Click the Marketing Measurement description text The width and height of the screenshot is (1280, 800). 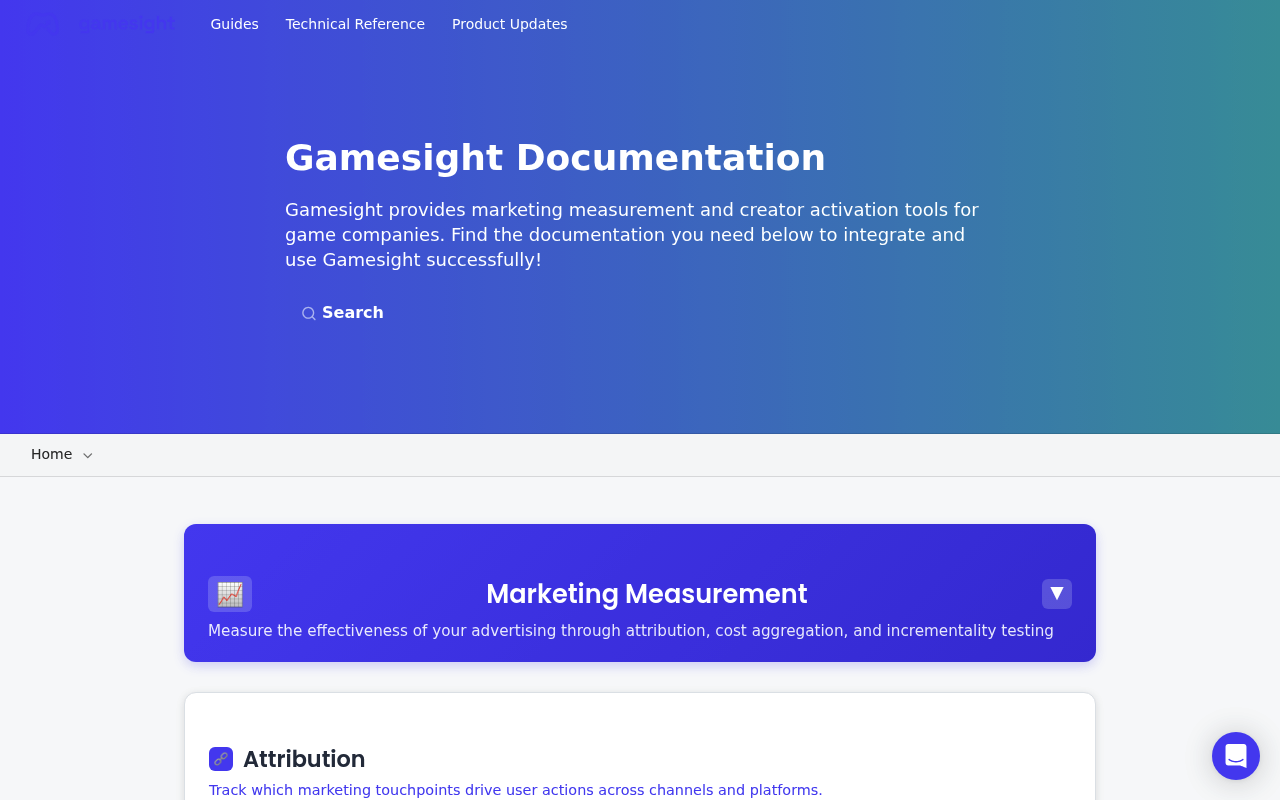click(631, 631)
